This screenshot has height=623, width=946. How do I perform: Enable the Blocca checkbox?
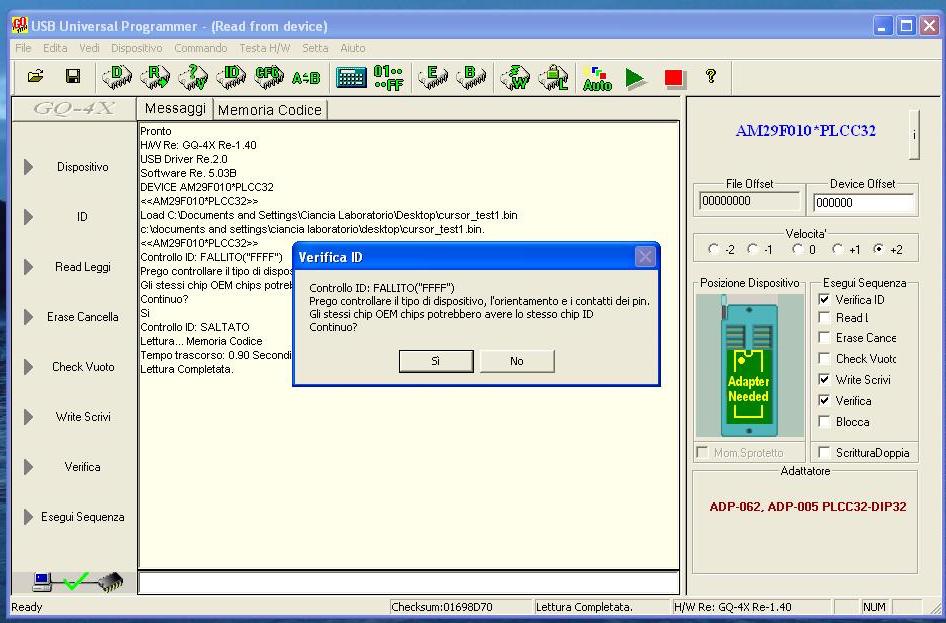click(824, 422)
